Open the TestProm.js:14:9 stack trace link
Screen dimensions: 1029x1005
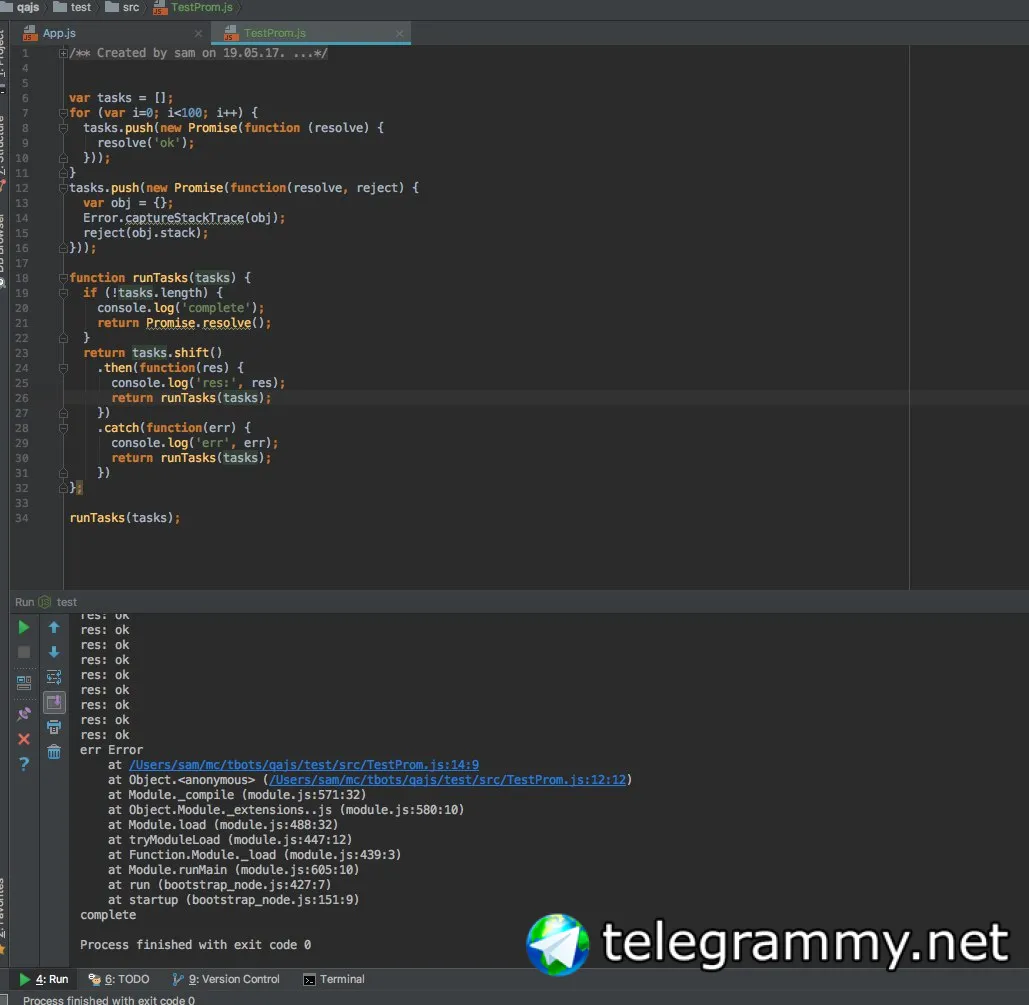304,765
